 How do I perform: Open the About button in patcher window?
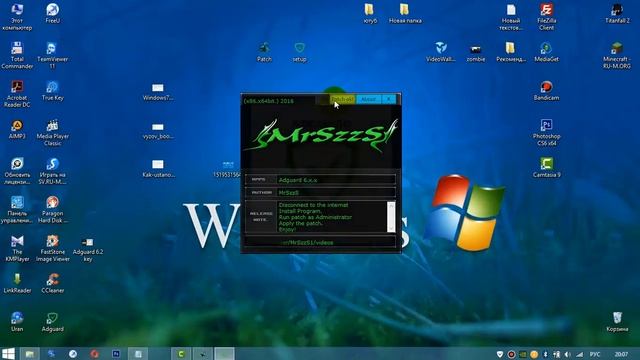click(369, 99)
